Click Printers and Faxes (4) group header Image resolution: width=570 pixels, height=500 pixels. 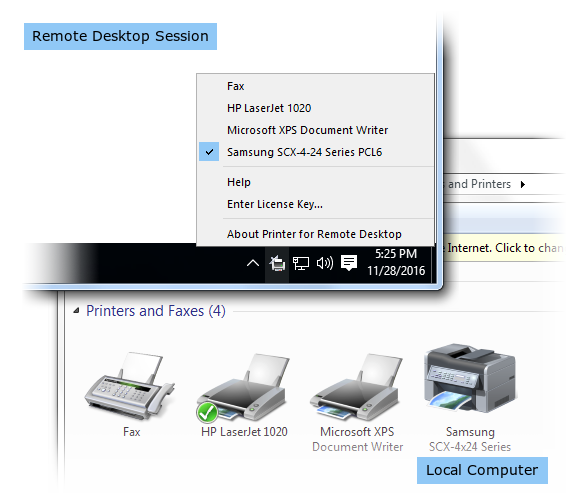click(x=156, y=311)
